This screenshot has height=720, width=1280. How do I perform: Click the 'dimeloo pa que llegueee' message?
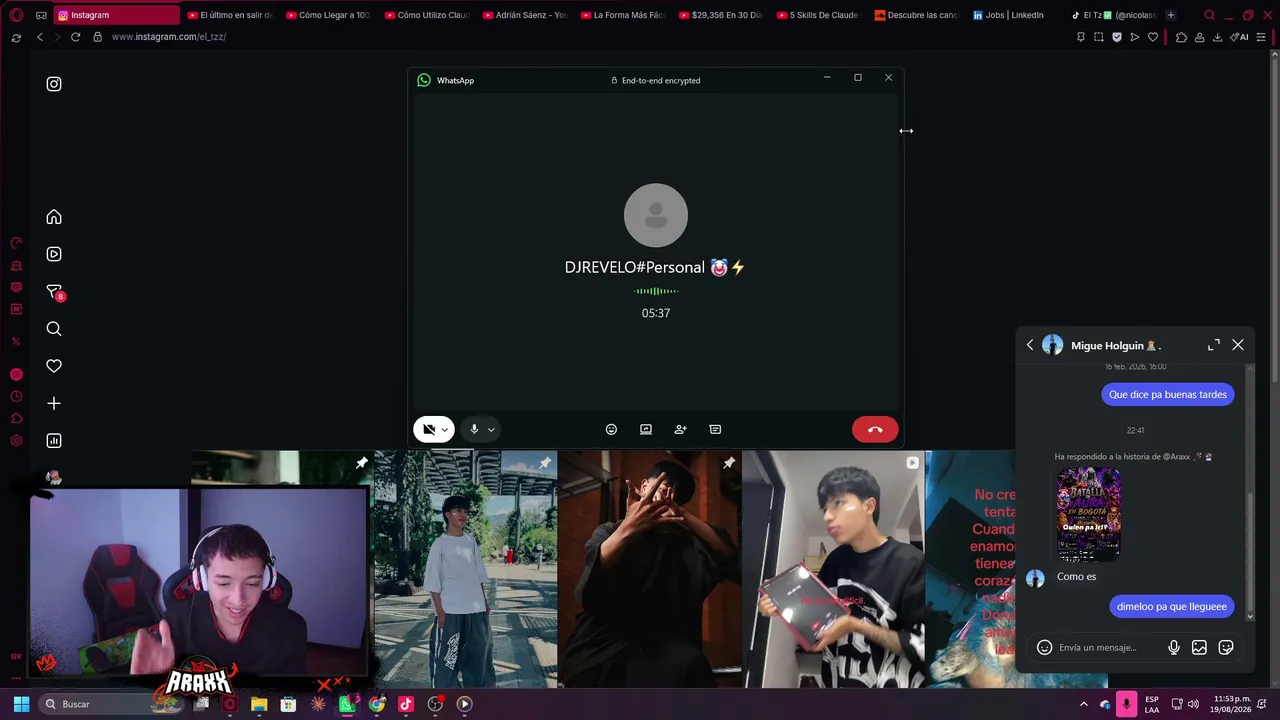tap(1172, 607)
